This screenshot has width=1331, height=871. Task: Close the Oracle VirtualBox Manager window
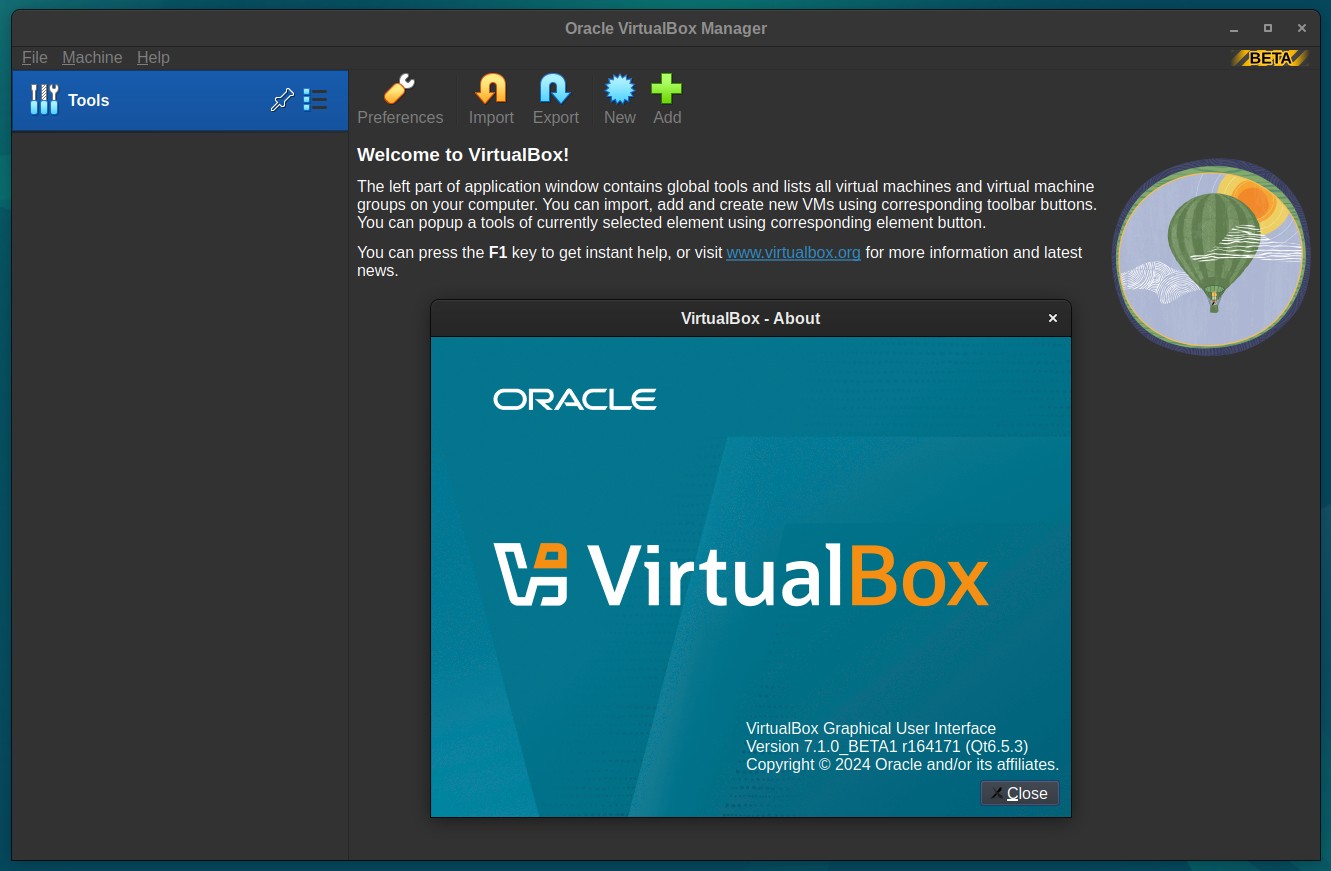[1302, 28]
